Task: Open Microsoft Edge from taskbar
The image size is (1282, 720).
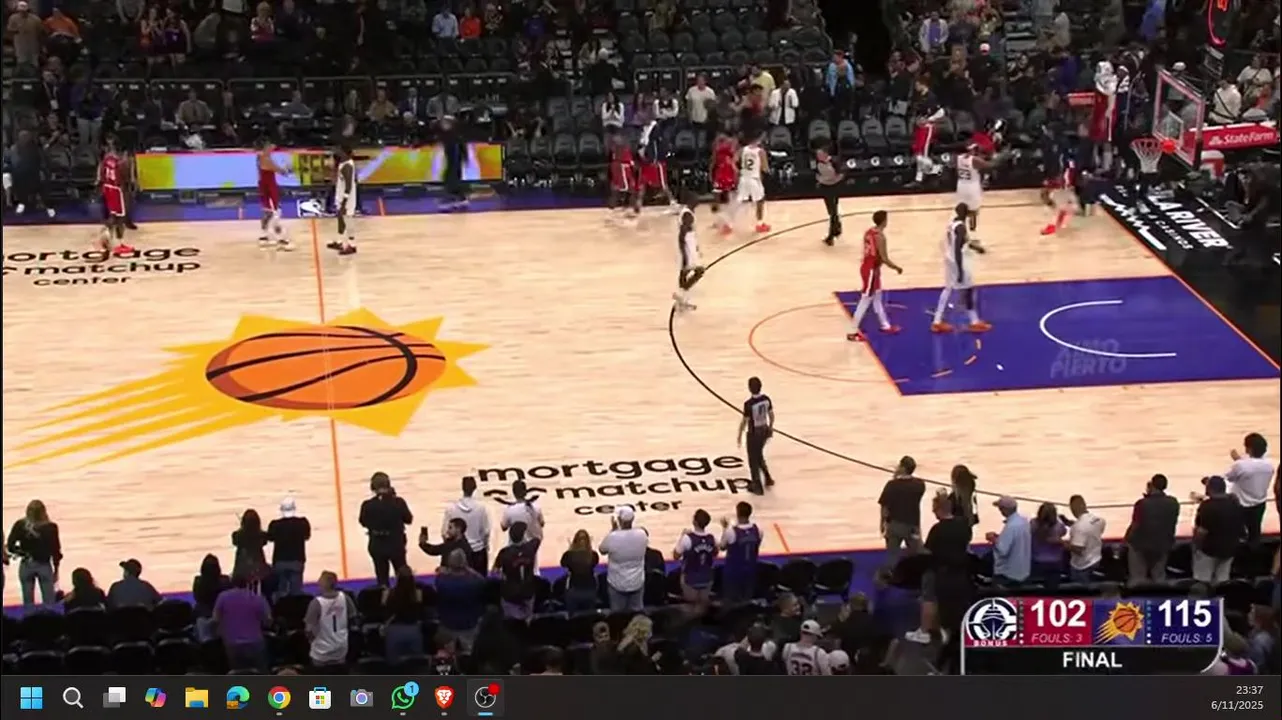Action: pos(238,697)
